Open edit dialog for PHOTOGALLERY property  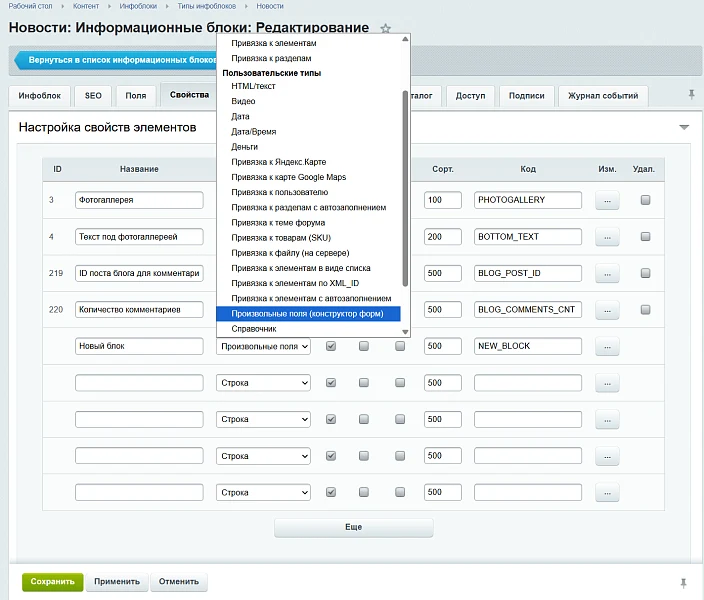click(607, 200)
